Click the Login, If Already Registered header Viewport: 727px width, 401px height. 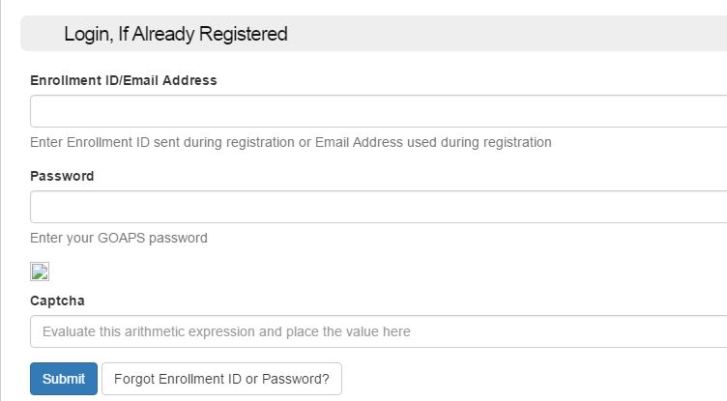point(176,35)
